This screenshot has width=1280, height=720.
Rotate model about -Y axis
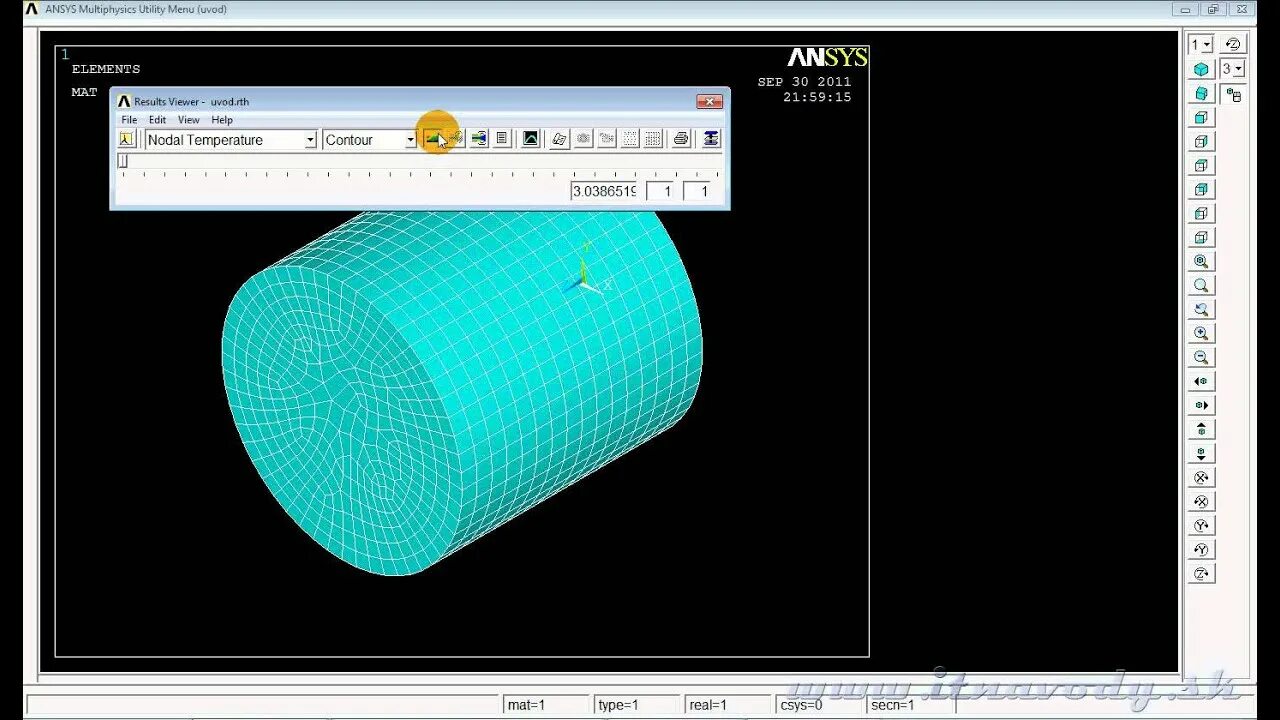(1201, 549)
